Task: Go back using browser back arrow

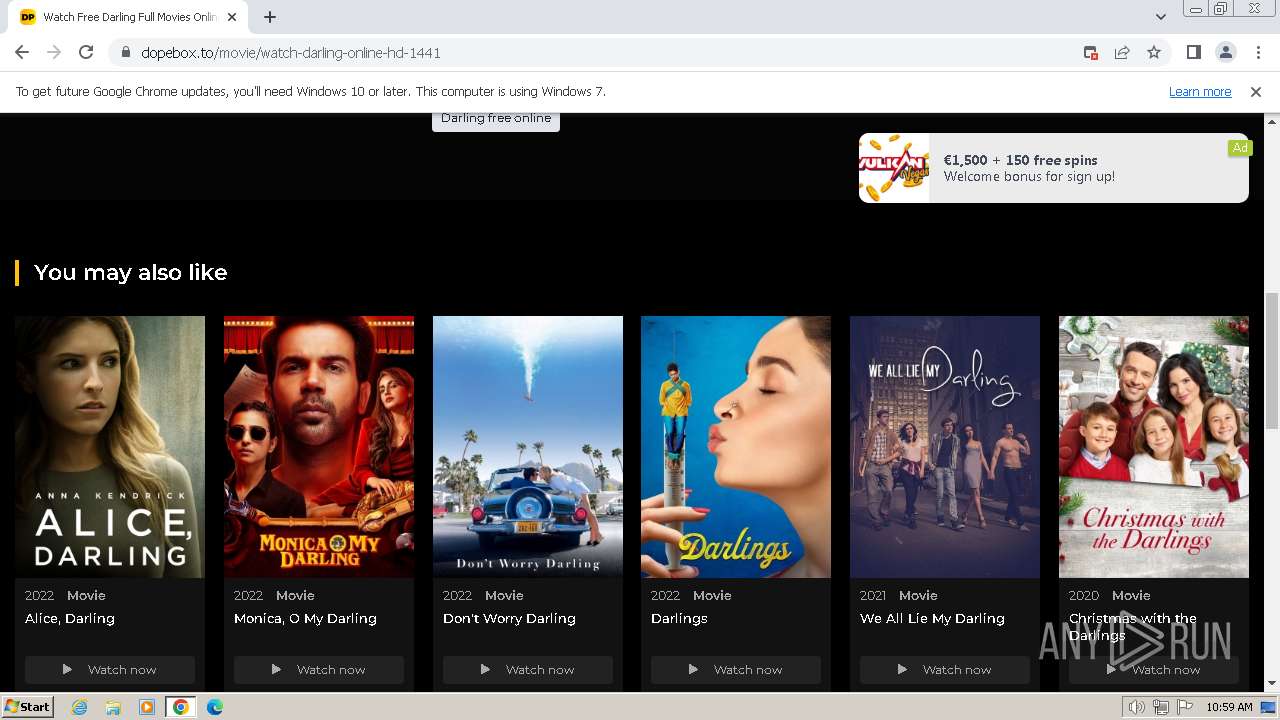Action: click(x=22, y=53)
